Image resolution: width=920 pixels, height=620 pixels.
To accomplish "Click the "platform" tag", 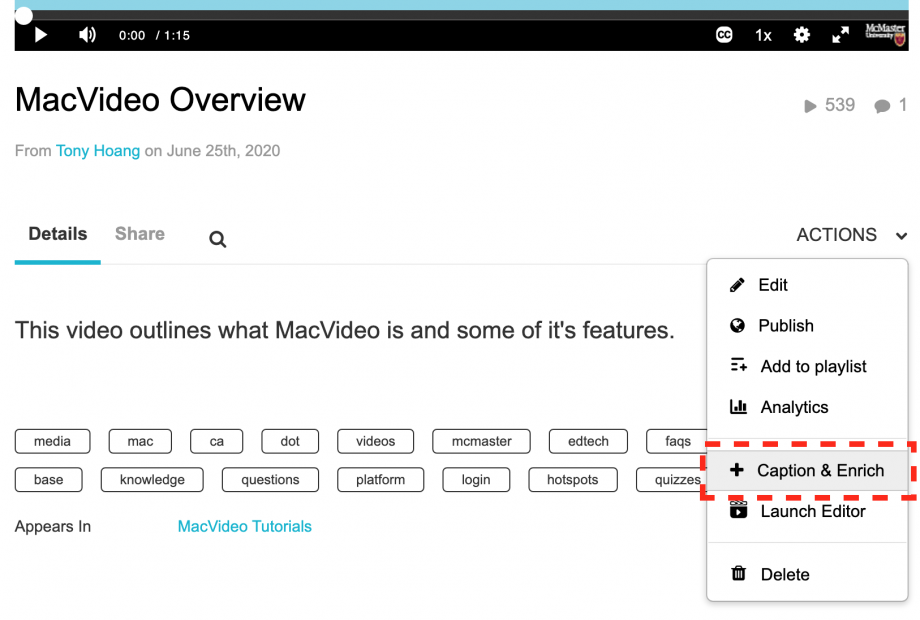I will click(380, 480).
